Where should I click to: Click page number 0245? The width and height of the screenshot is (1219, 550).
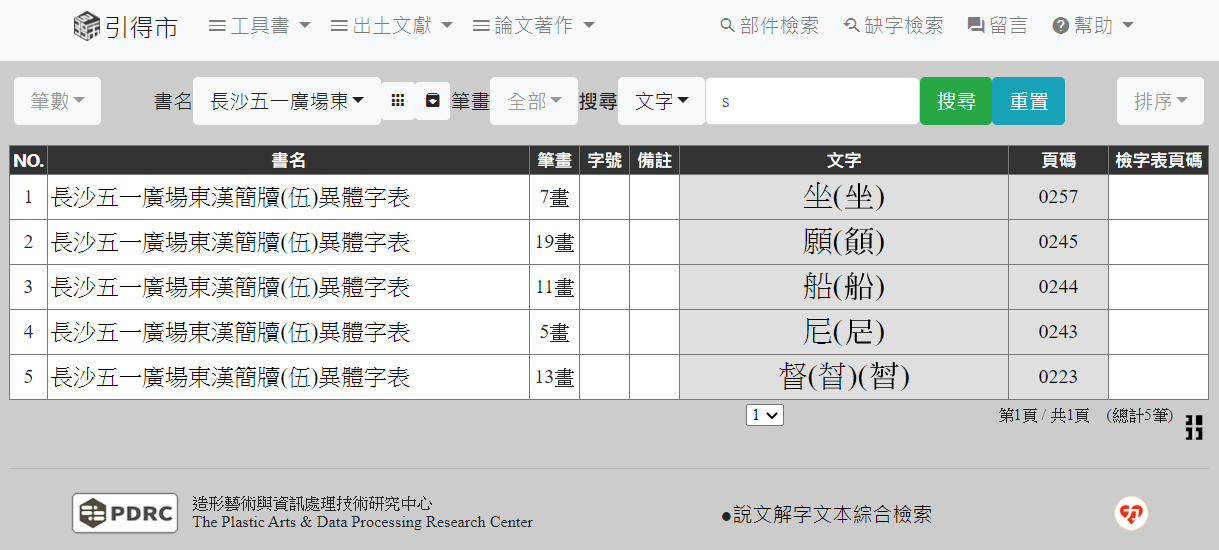click(1058, 242)
